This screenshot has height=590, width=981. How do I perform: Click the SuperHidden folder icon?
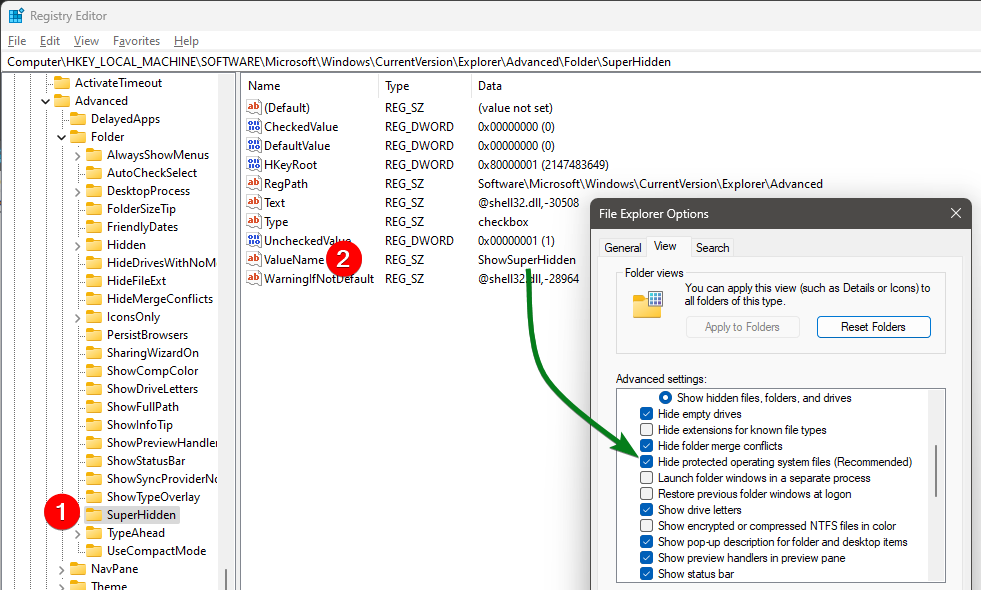94,514
